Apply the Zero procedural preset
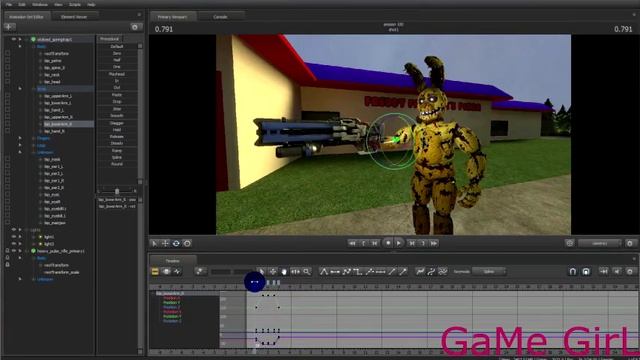 coord(117,53)
